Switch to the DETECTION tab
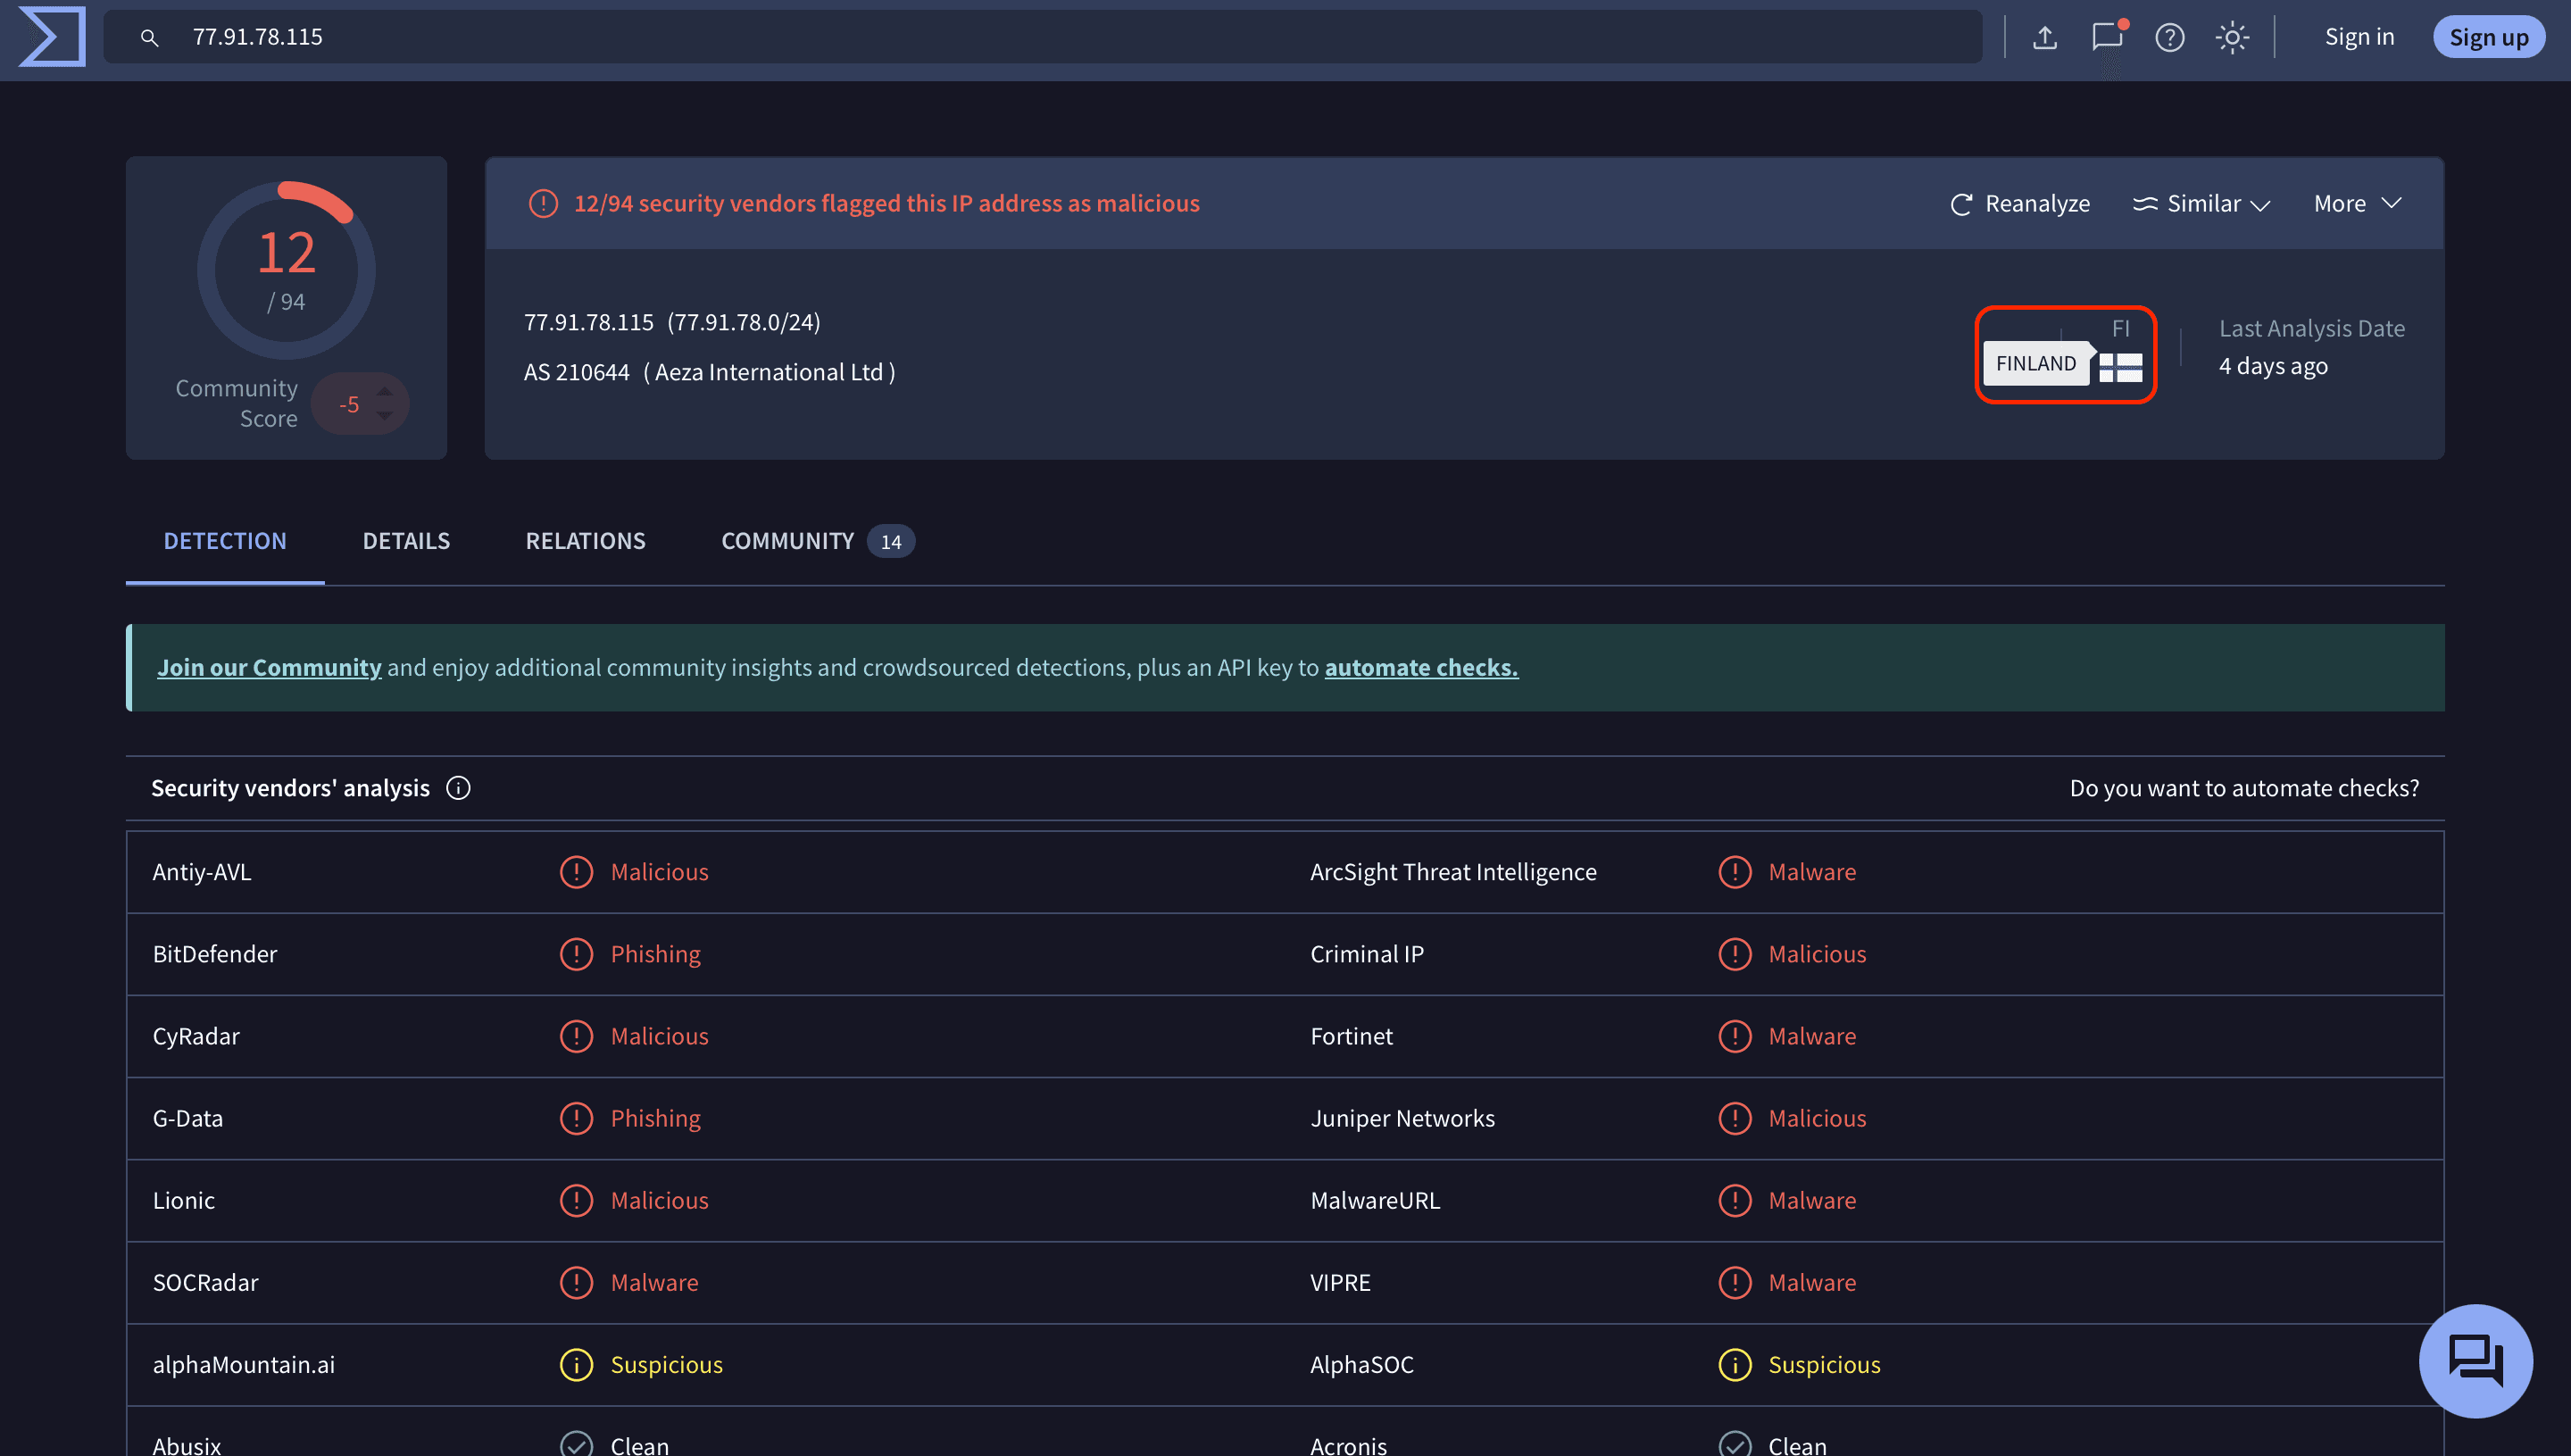This screenshot has width=2571, height=1456. (225, 541)
